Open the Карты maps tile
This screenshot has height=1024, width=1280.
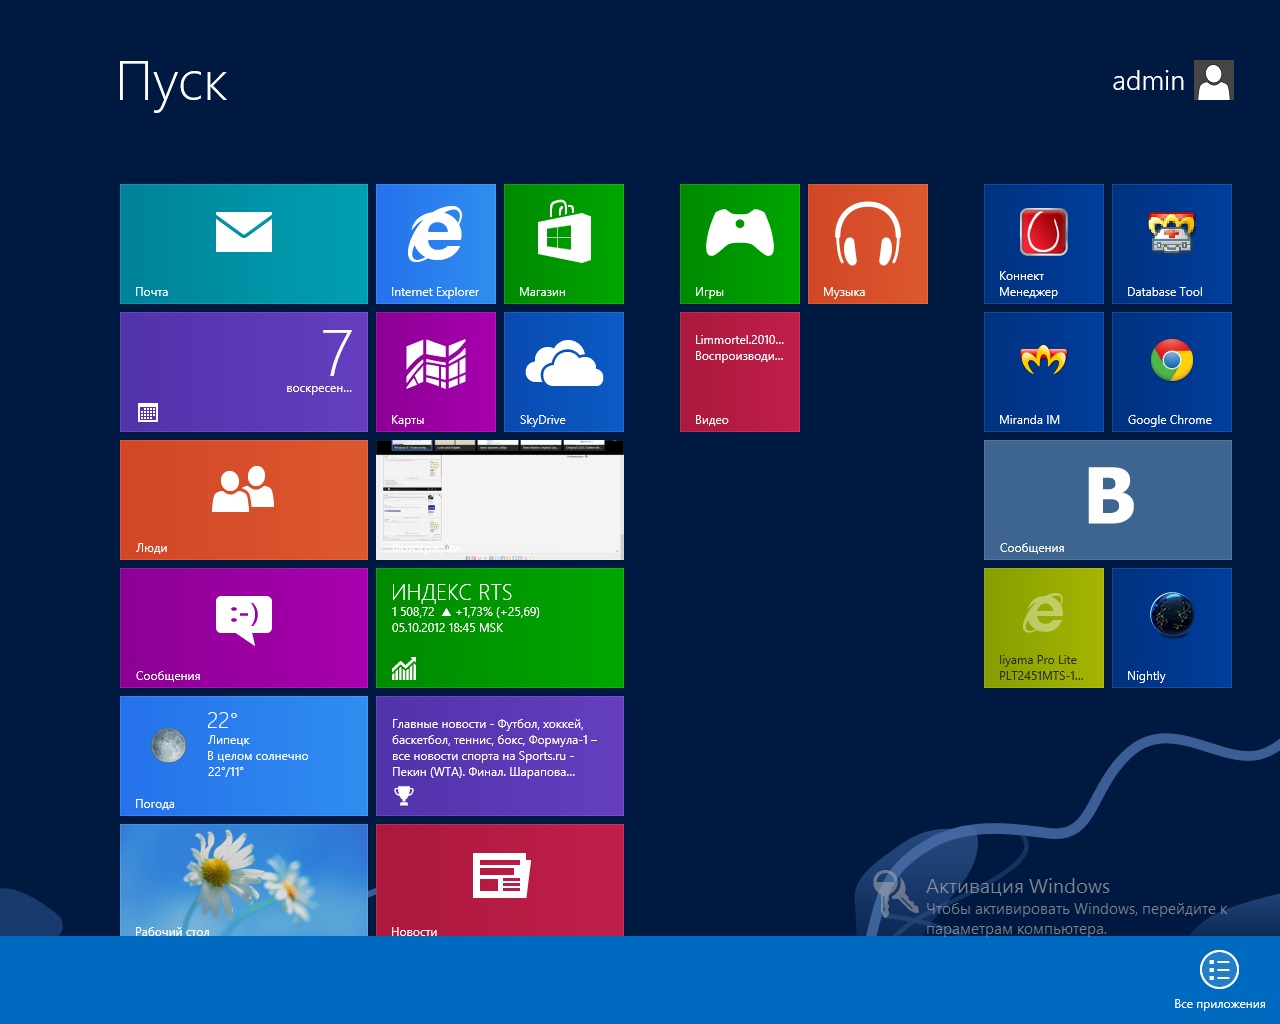(435, 371)
